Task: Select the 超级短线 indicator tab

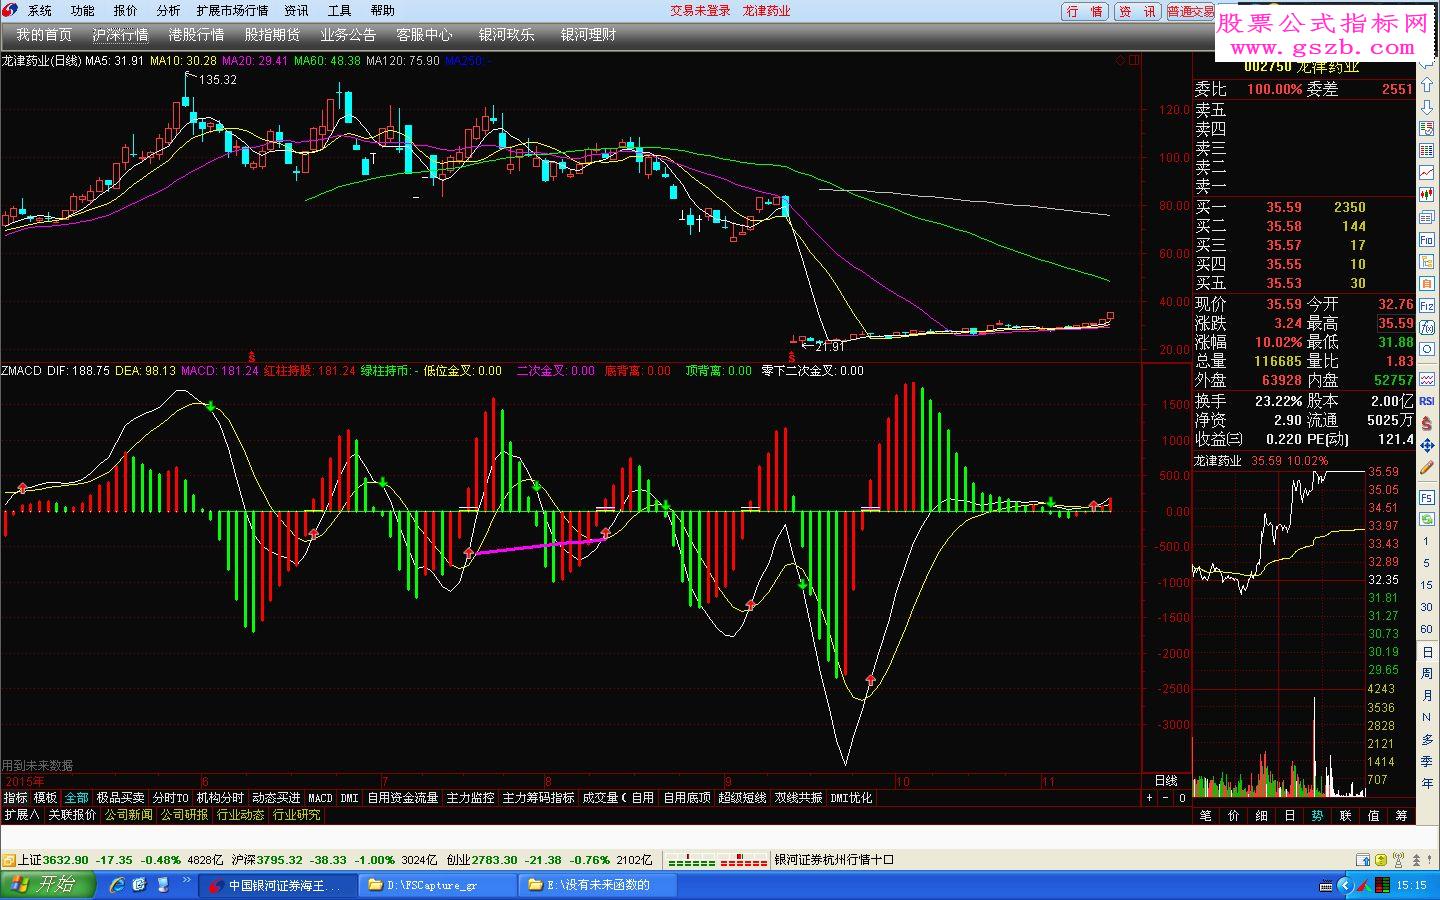Action: pos(742,798)
